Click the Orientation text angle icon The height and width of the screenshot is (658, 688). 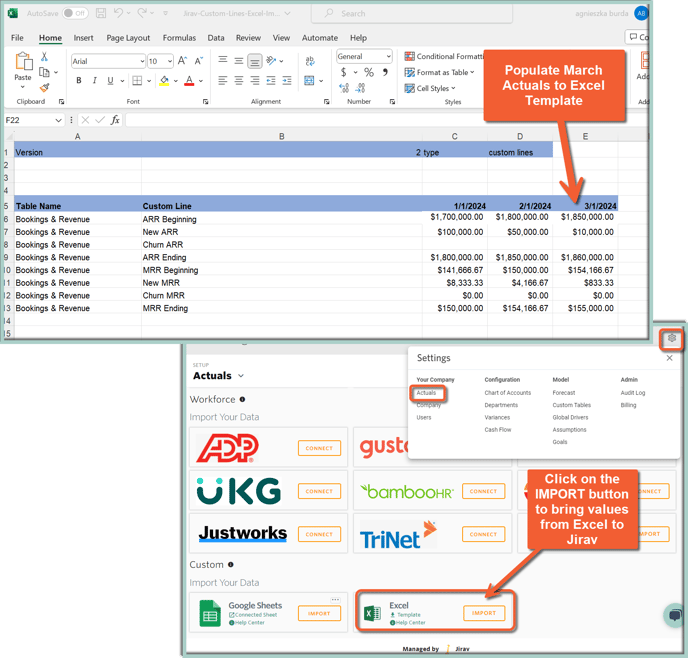click(x=271, y=61)
